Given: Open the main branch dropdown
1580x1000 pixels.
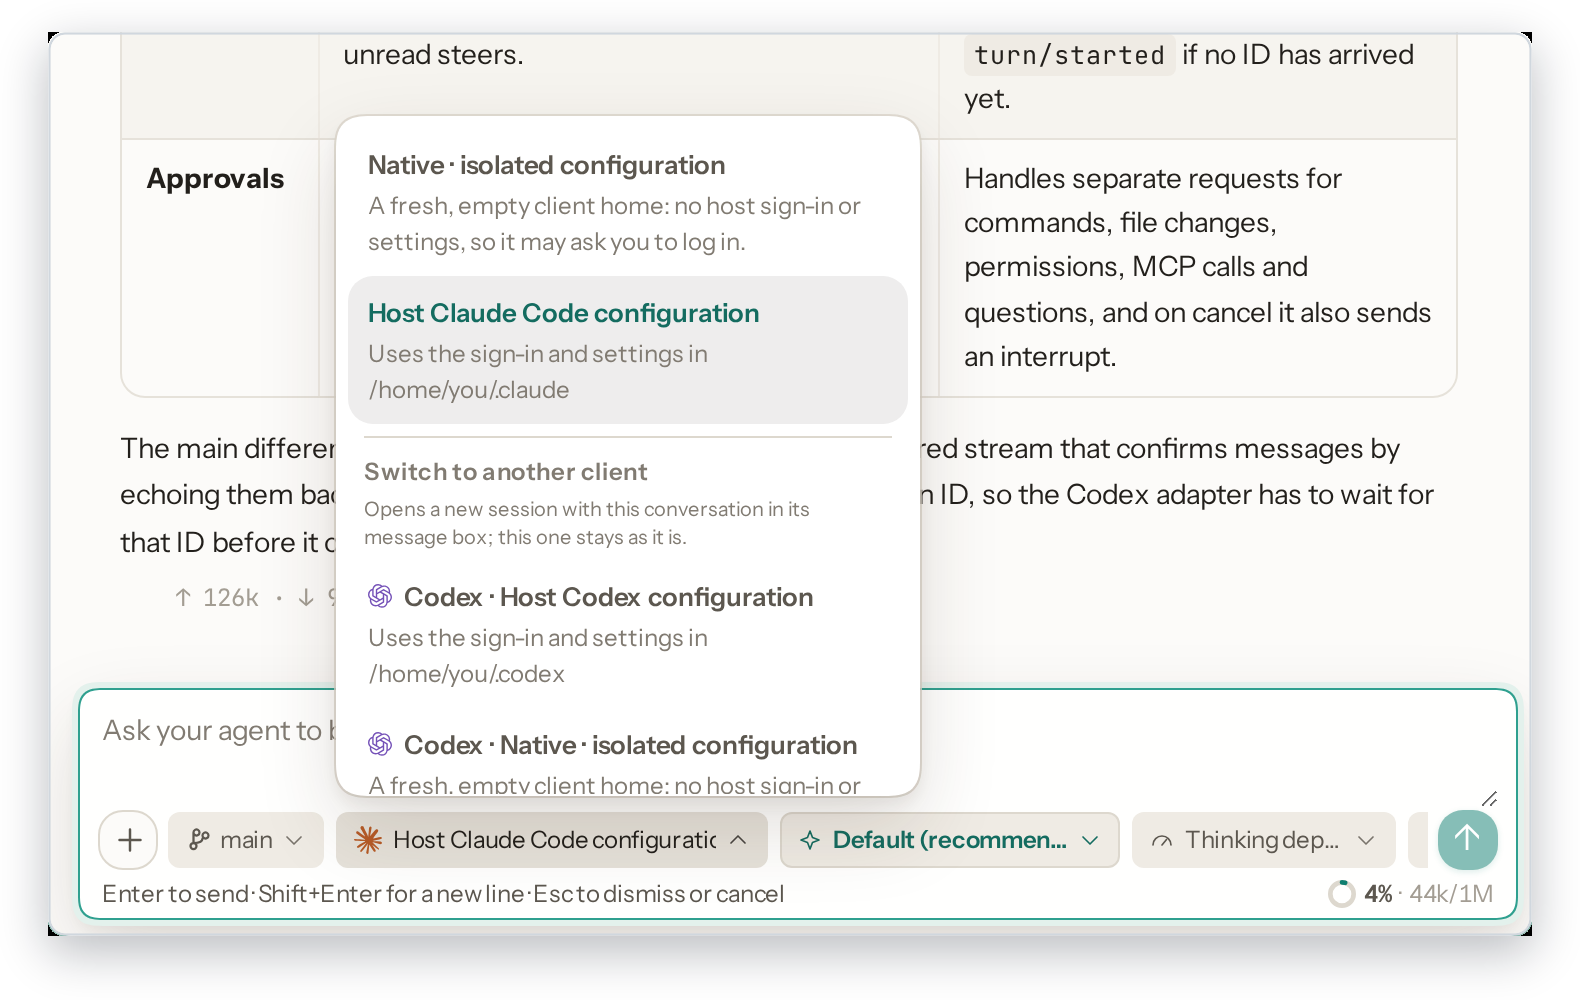Looking at the screenshot, I should 246,840.
